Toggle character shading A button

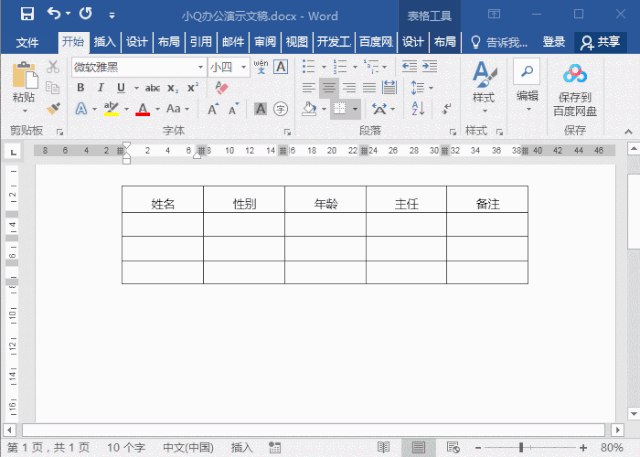[260, 109]
